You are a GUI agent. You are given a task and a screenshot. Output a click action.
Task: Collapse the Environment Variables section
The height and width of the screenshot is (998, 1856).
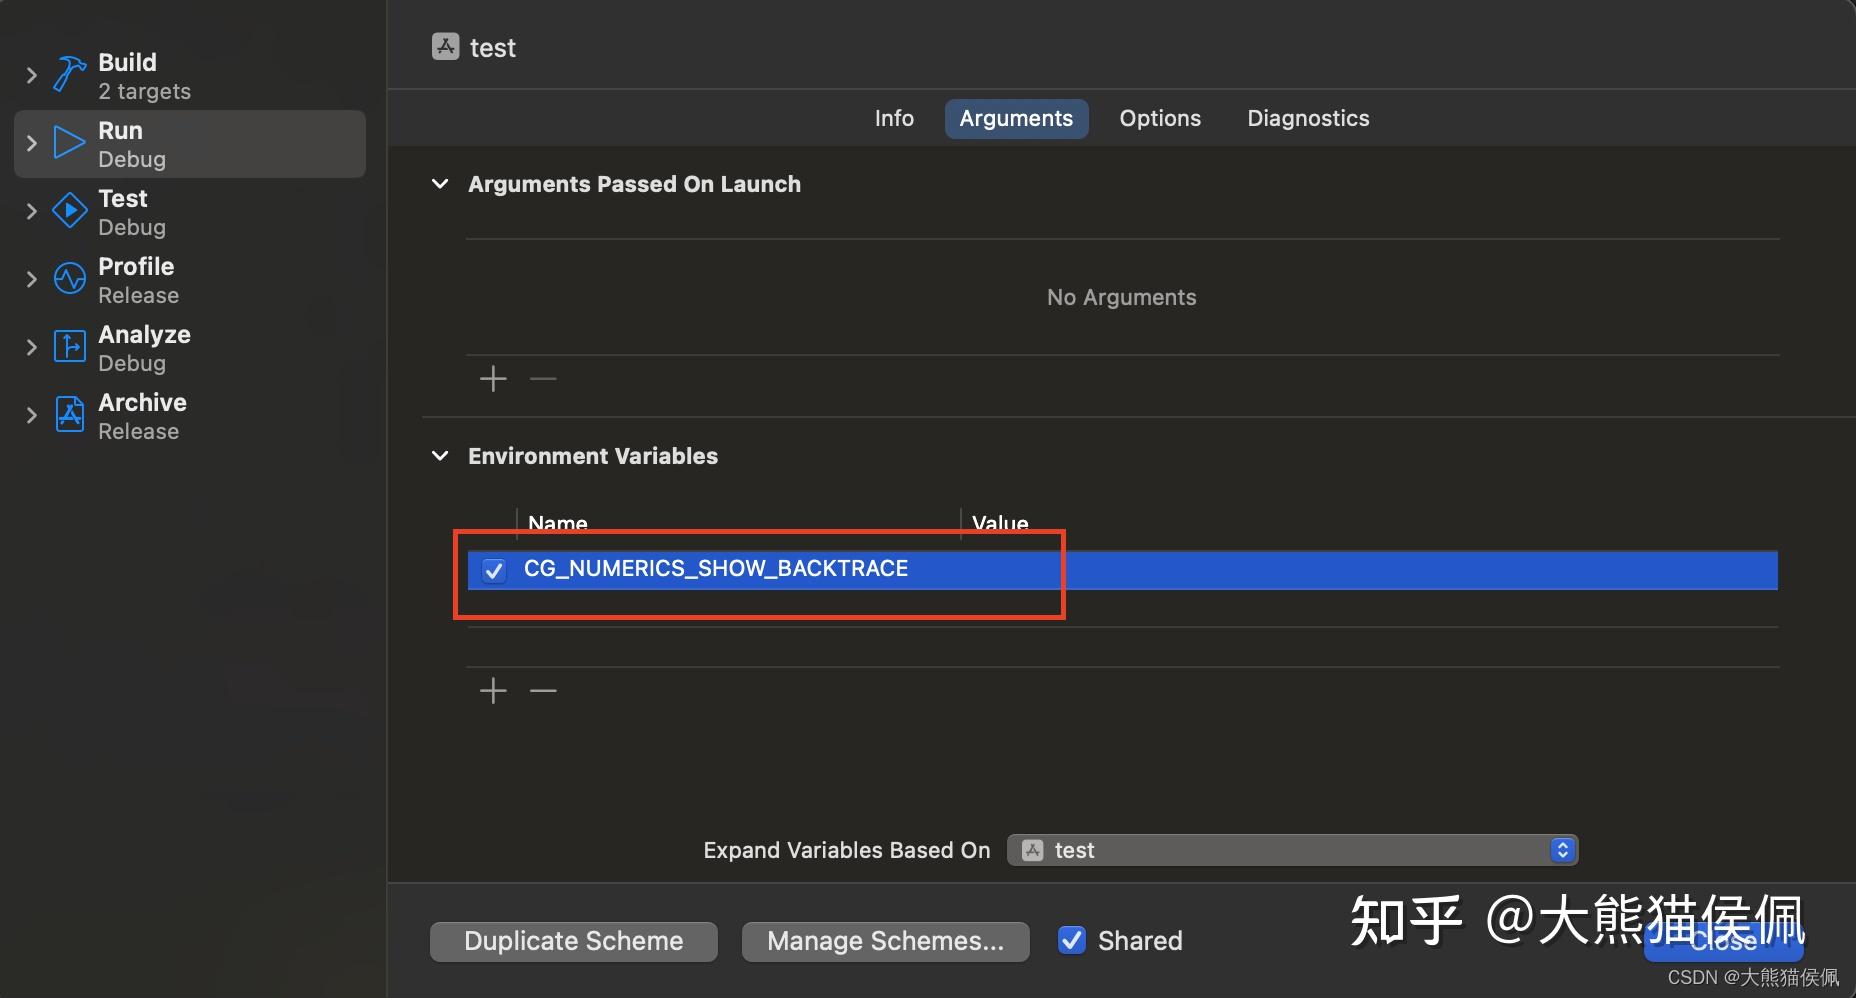441,456
